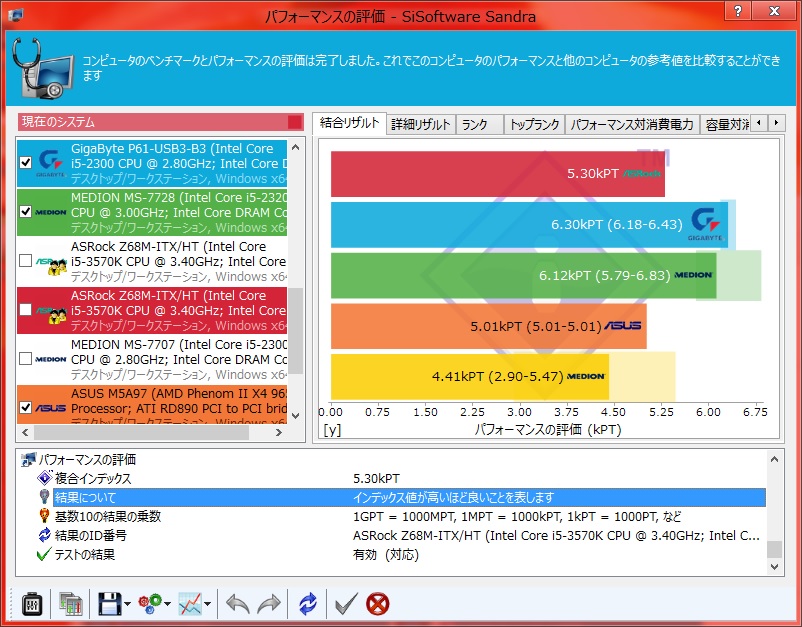
Task: Select the 結果について row
Action: (x=409, y=497)
